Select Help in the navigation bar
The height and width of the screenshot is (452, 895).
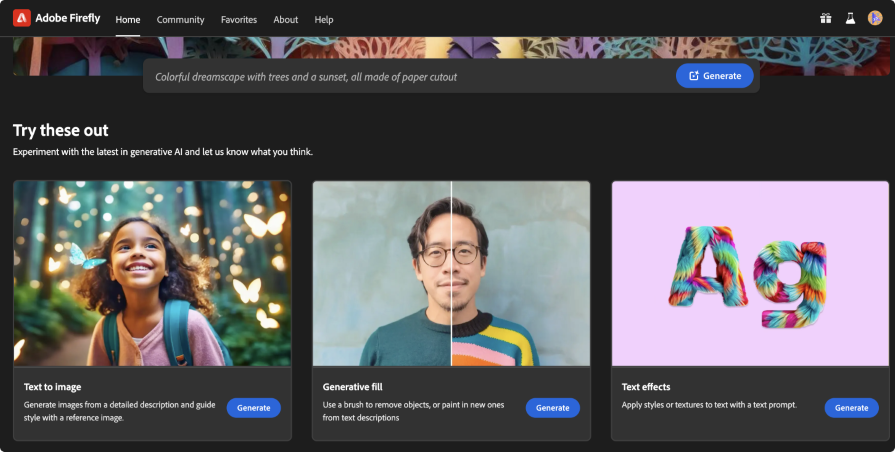tap(324, 19)
